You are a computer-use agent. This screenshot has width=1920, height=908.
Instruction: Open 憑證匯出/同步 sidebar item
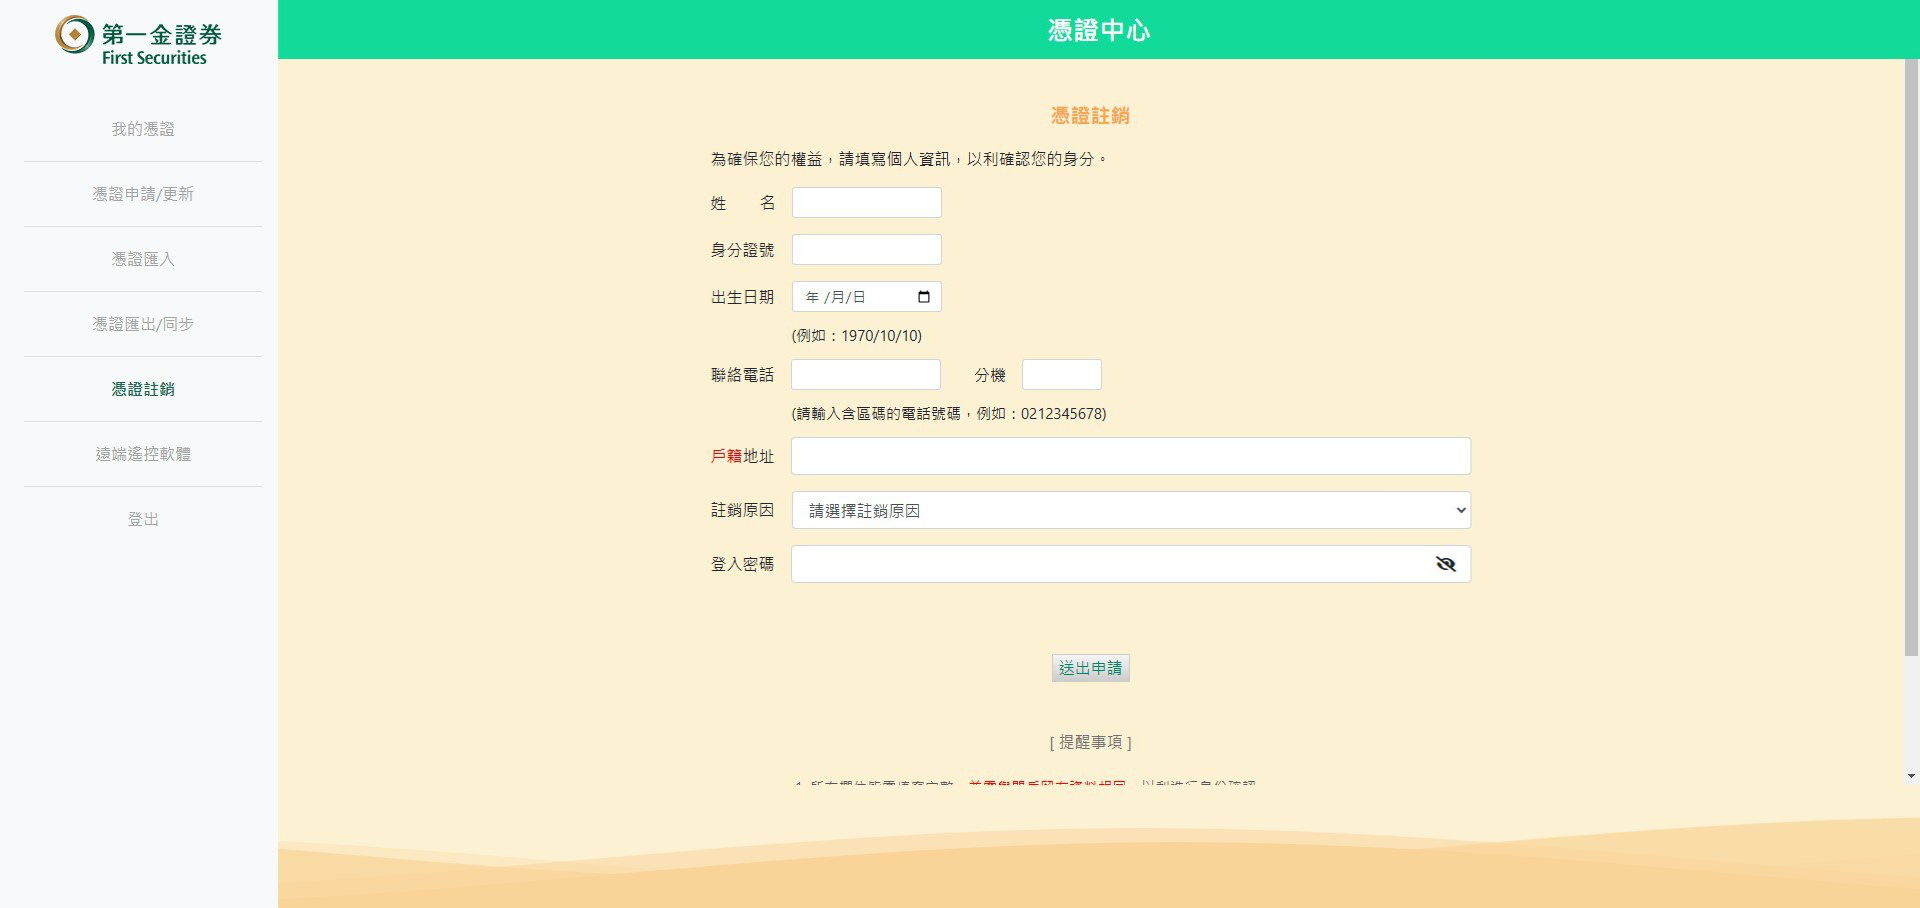click(143, 324)
